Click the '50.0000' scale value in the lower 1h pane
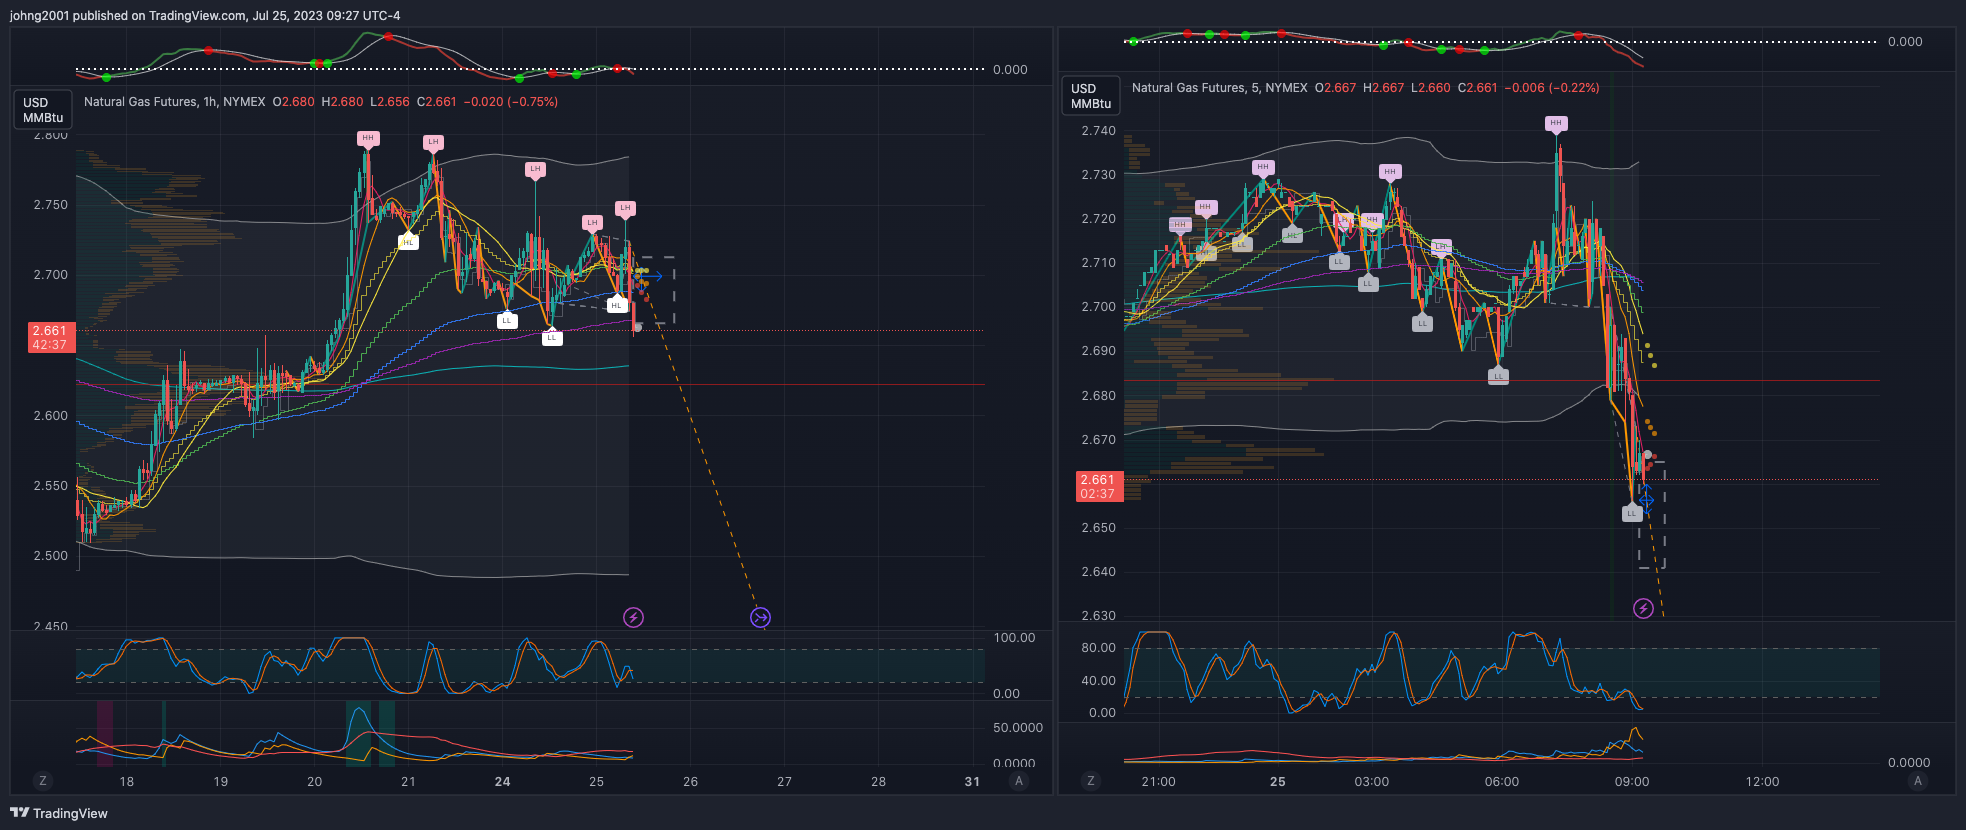Image resolution: width=1966 pixels, height=830 pixels. point(1018,728)
